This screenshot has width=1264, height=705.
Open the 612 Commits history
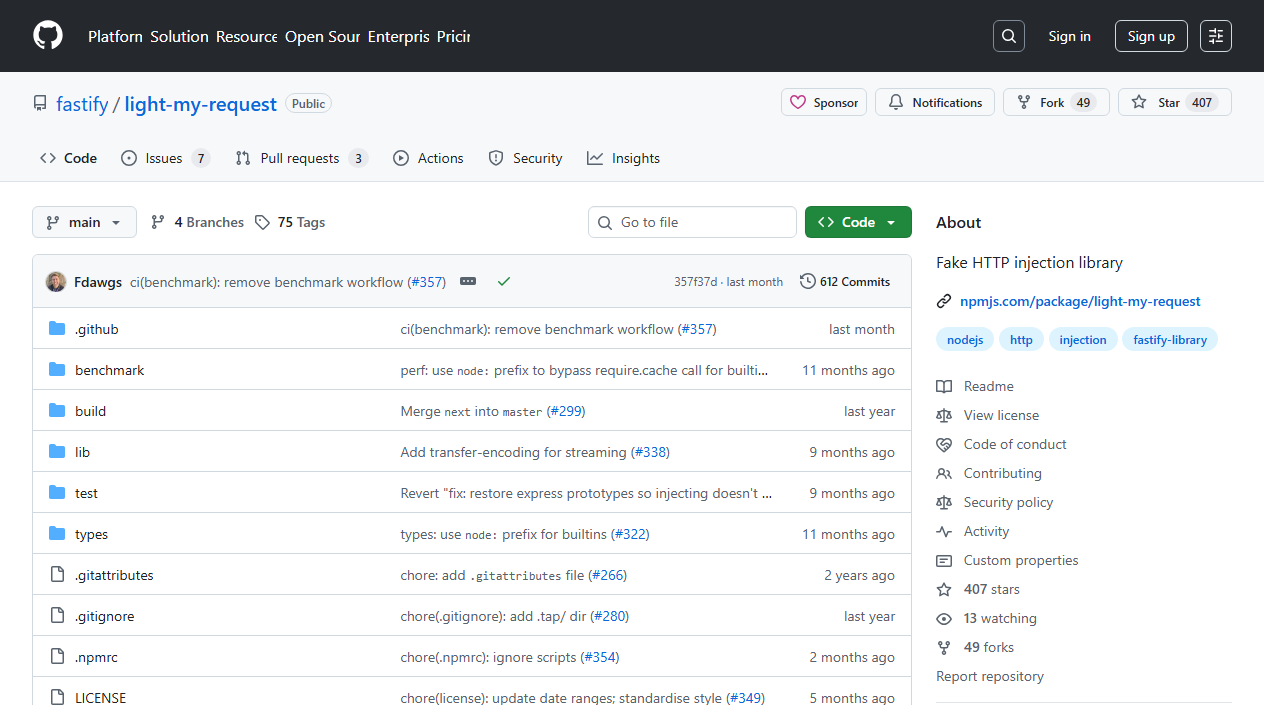point(845,282)
